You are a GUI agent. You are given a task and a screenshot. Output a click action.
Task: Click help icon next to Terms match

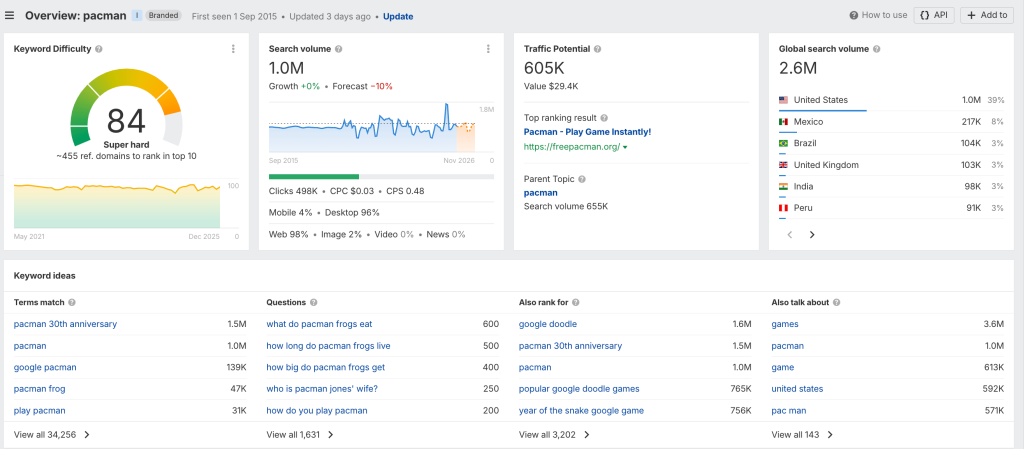[x=72, y=303]
